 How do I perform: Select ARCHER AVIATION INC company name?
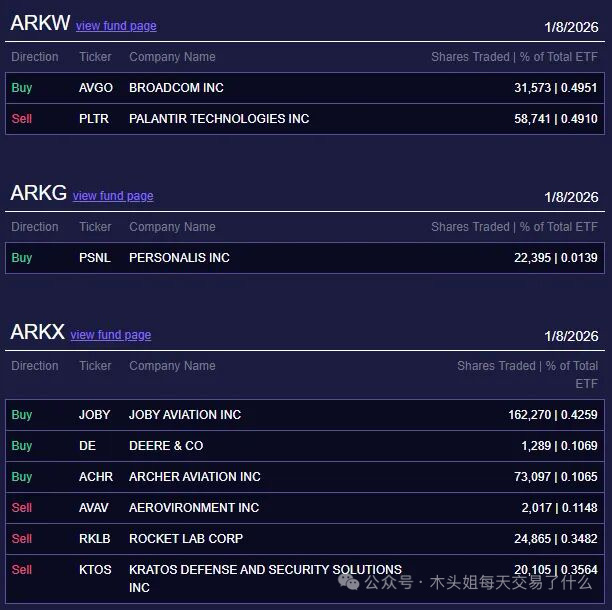[x=194, y=477]
